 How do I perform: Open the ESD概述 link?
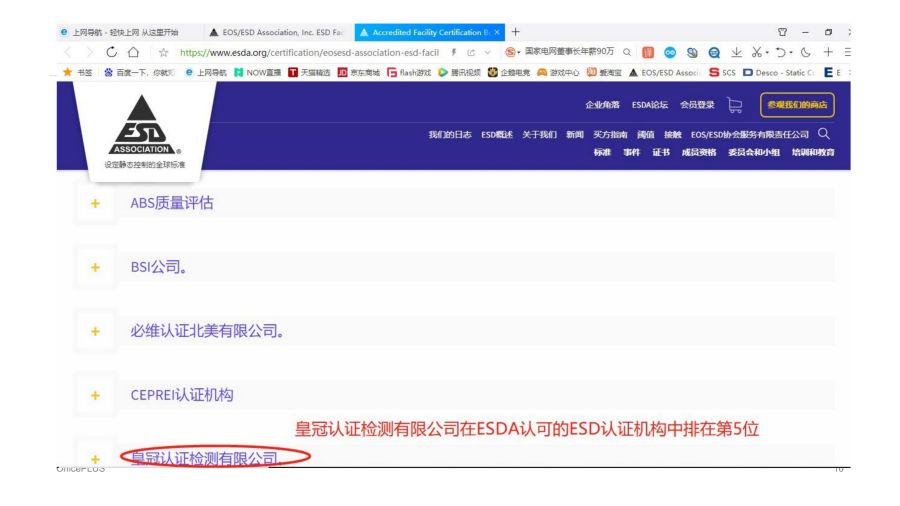(497, 134)
